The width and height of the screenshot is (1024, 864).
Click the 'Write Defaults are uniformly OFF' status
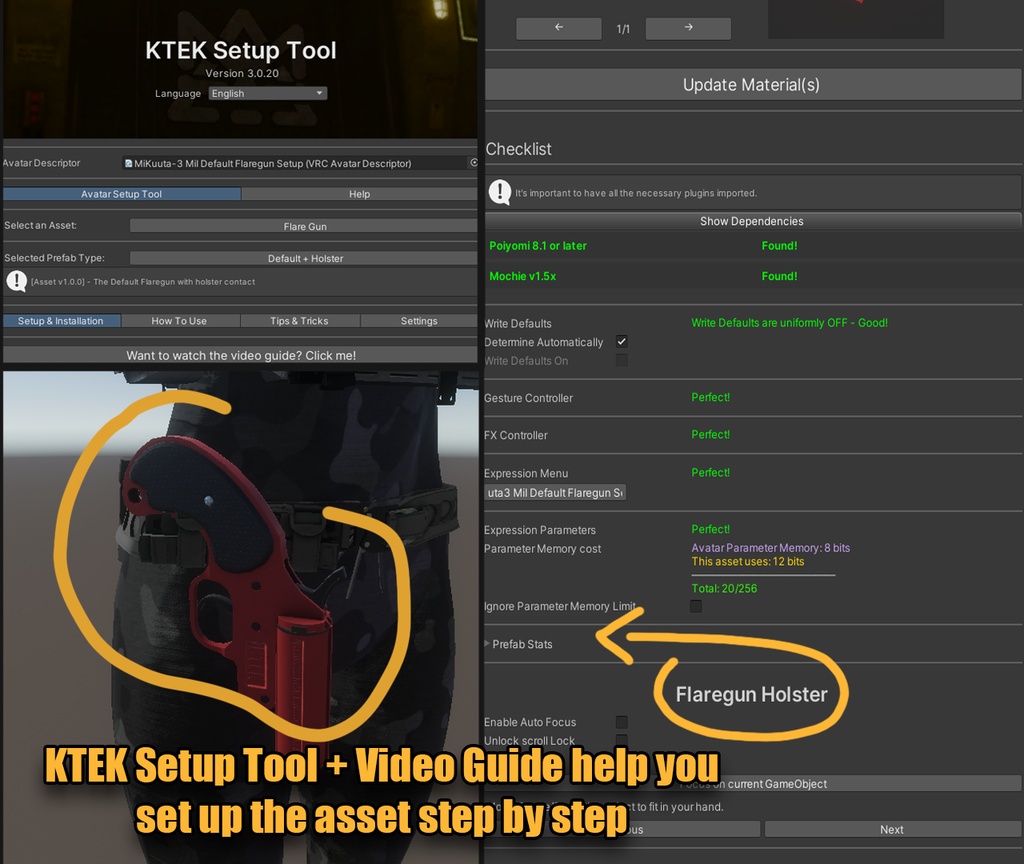(x=790, y=323)
